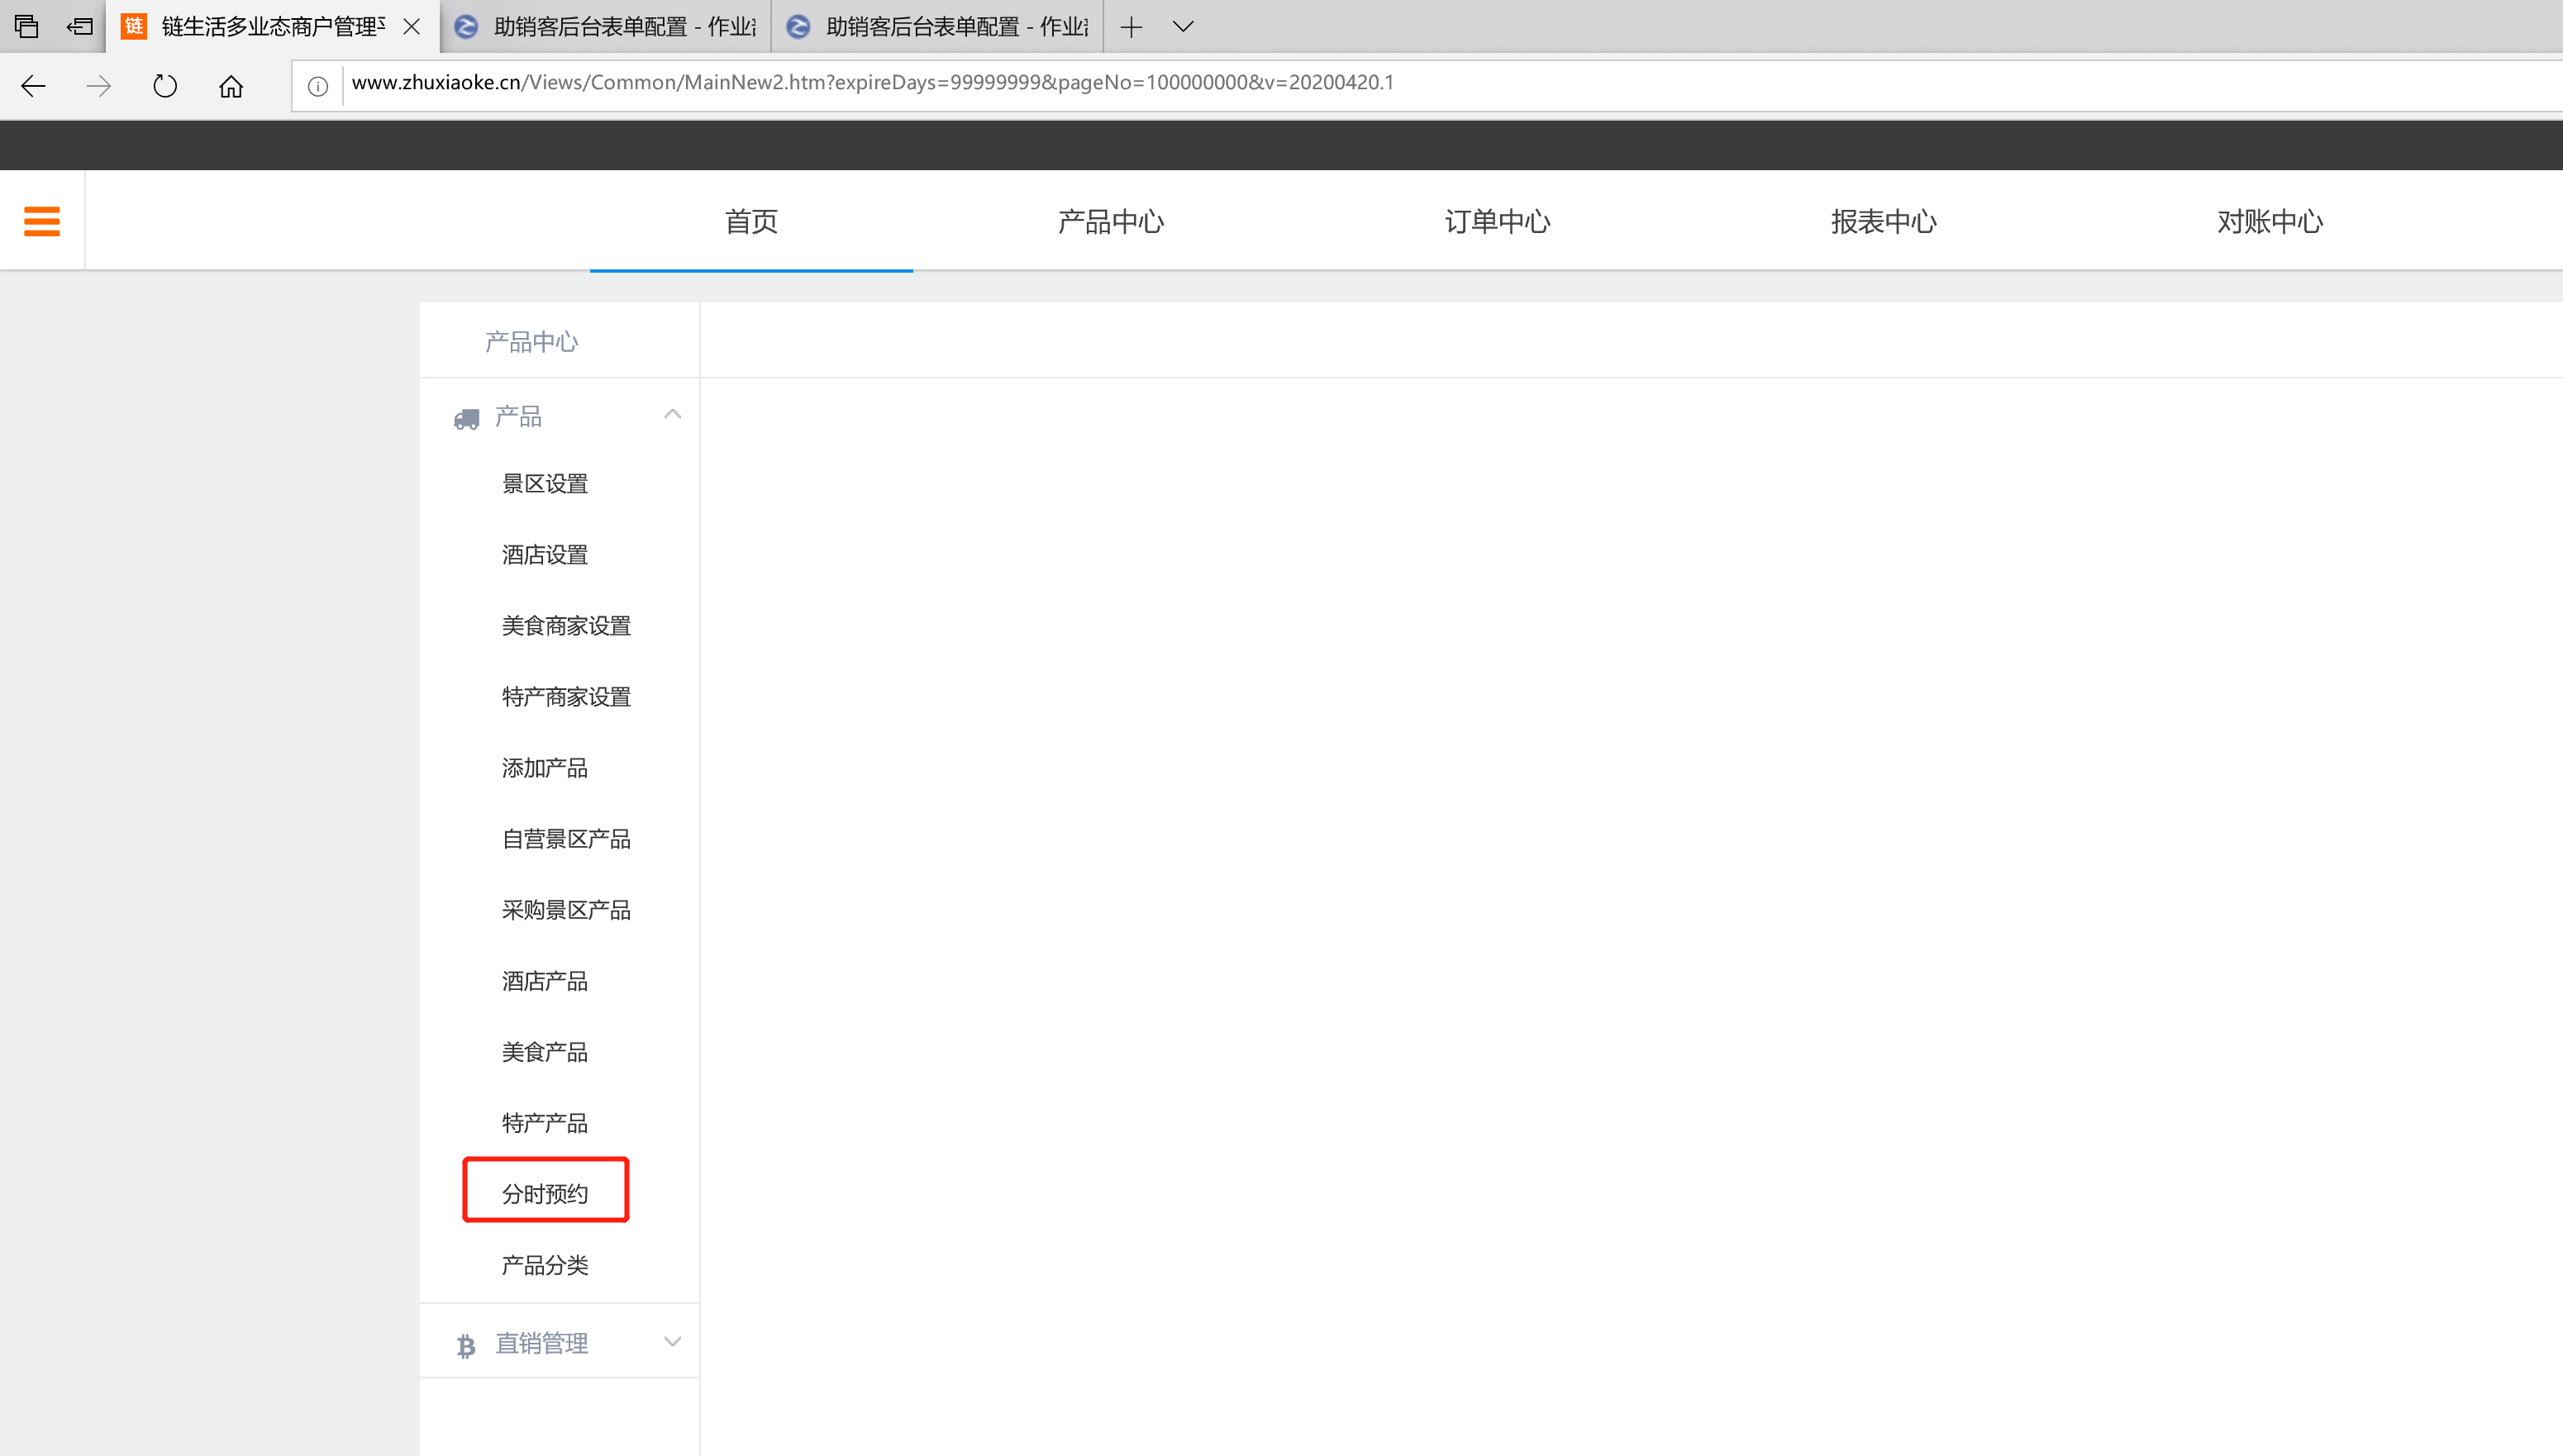Click the browser back arrow
This screenshot has height=1456, width=2563.
33,86
